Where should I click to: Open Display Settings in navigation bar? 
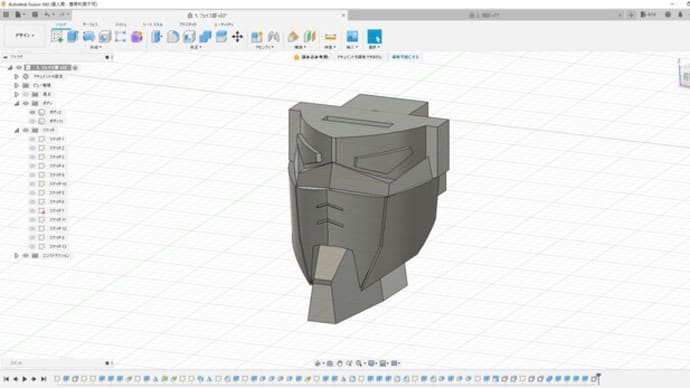372,363
